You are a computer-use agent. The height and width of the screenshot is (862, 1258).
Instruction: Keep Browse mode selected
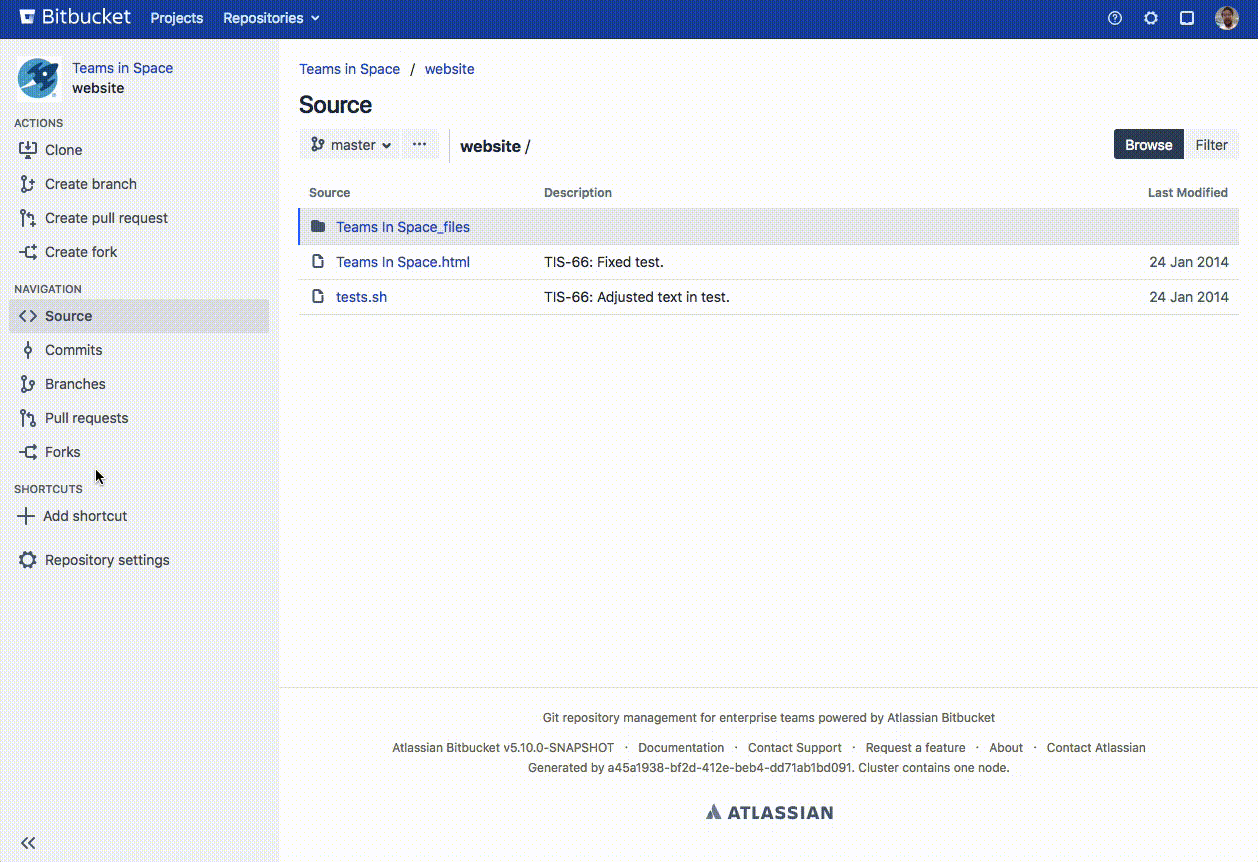(x=1148, y=144)
